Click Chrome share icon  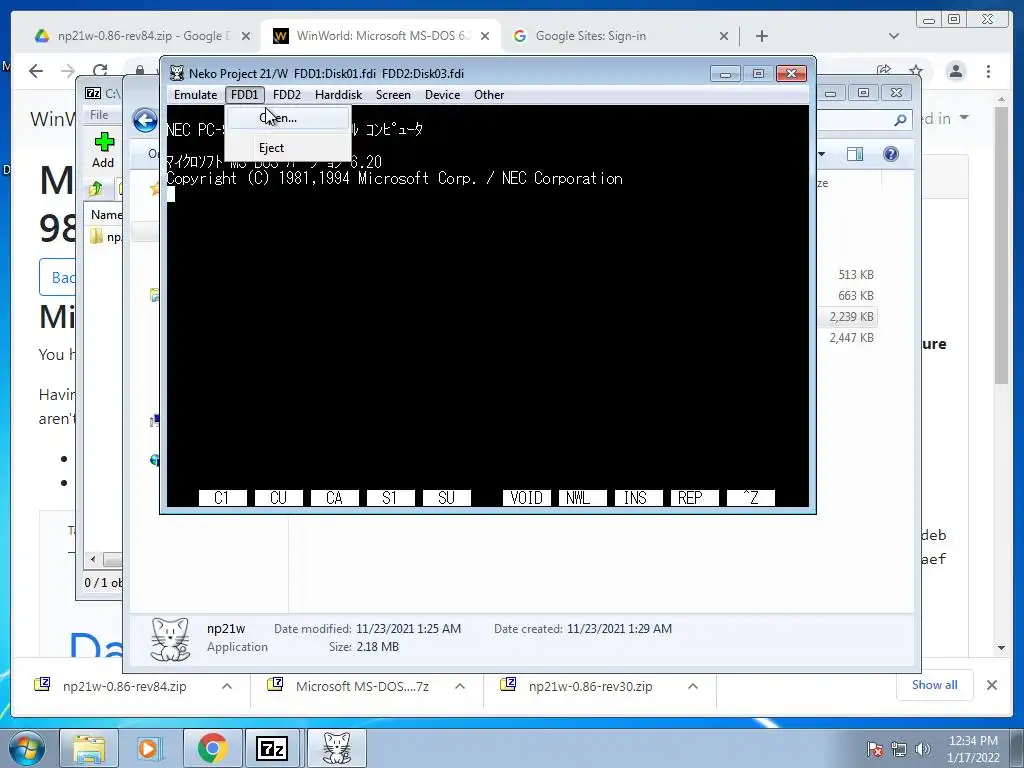point(884,71)
